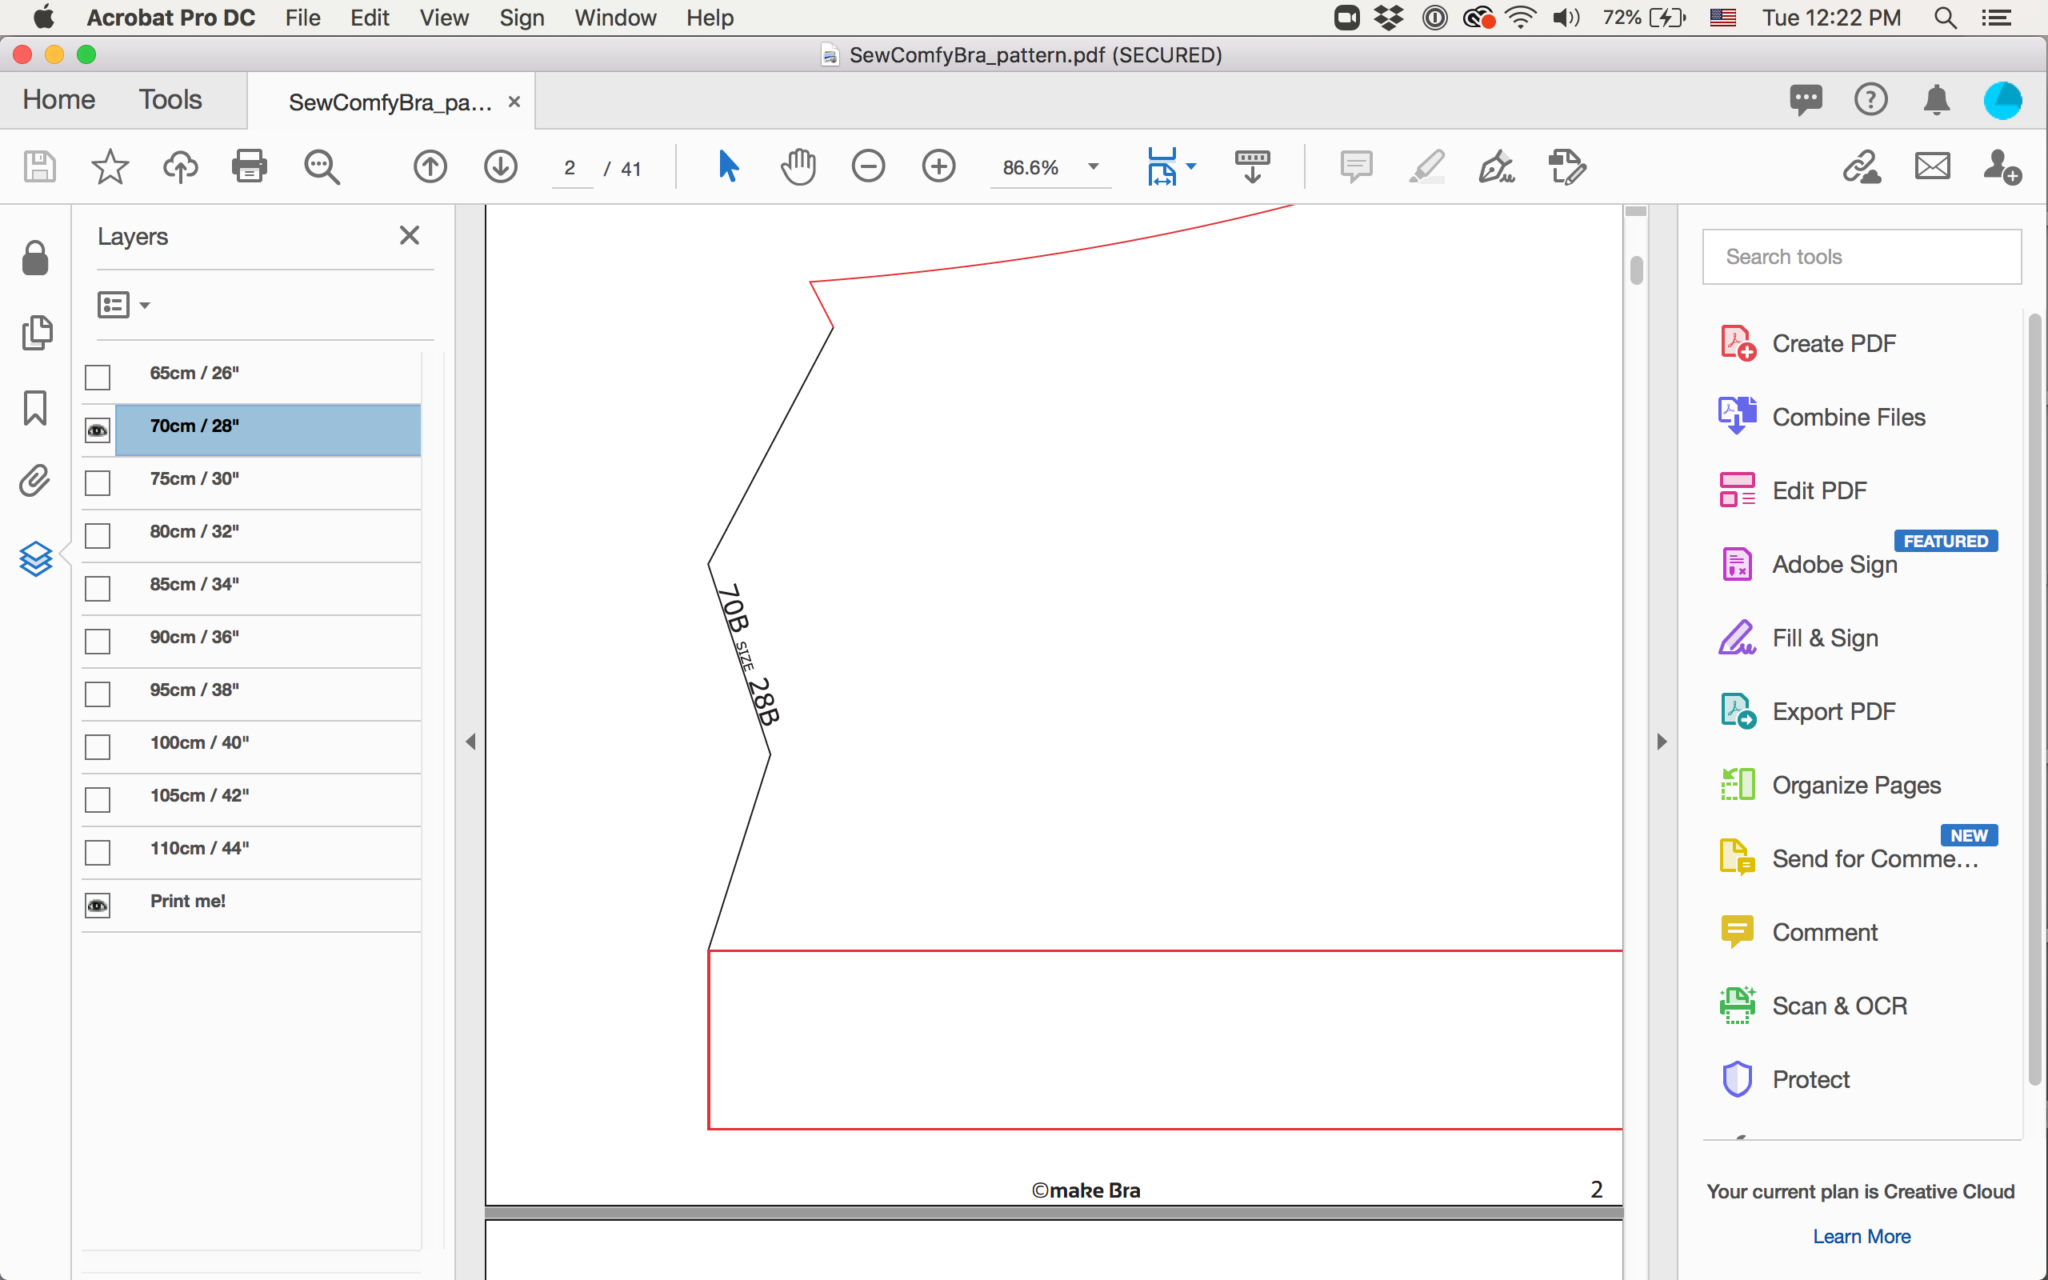Open the Export PDF tool
Screen dimensions: 2048x1280
(1833, 712)
